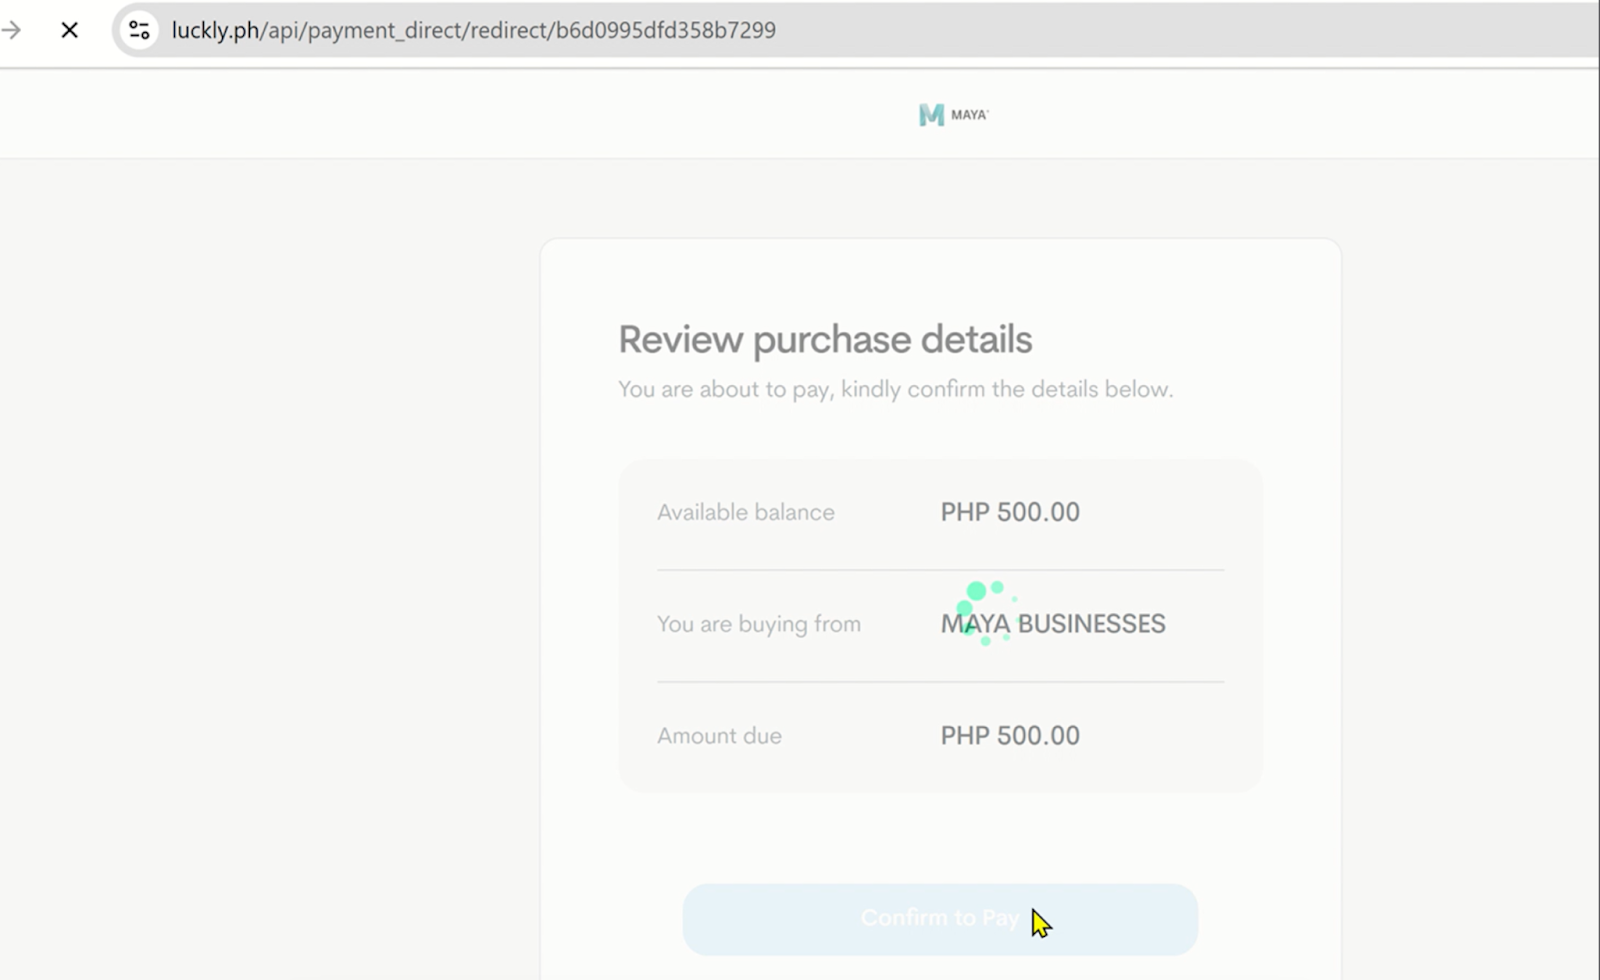Click the divider line above Amount due row
Viewport: 1600px width, 980px height.
click(940, 682)
